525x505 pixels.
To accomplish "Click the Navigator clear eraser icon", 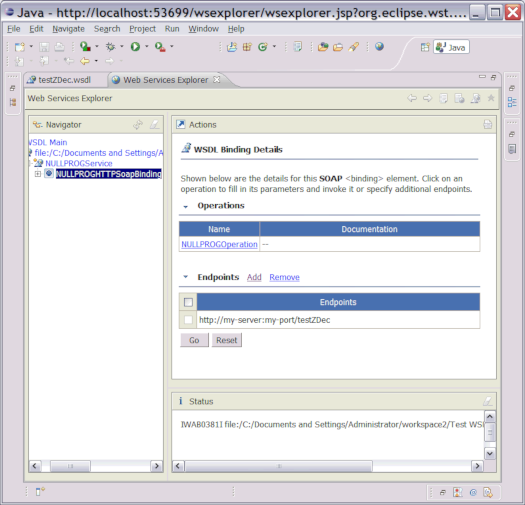I will coord(154,125).
